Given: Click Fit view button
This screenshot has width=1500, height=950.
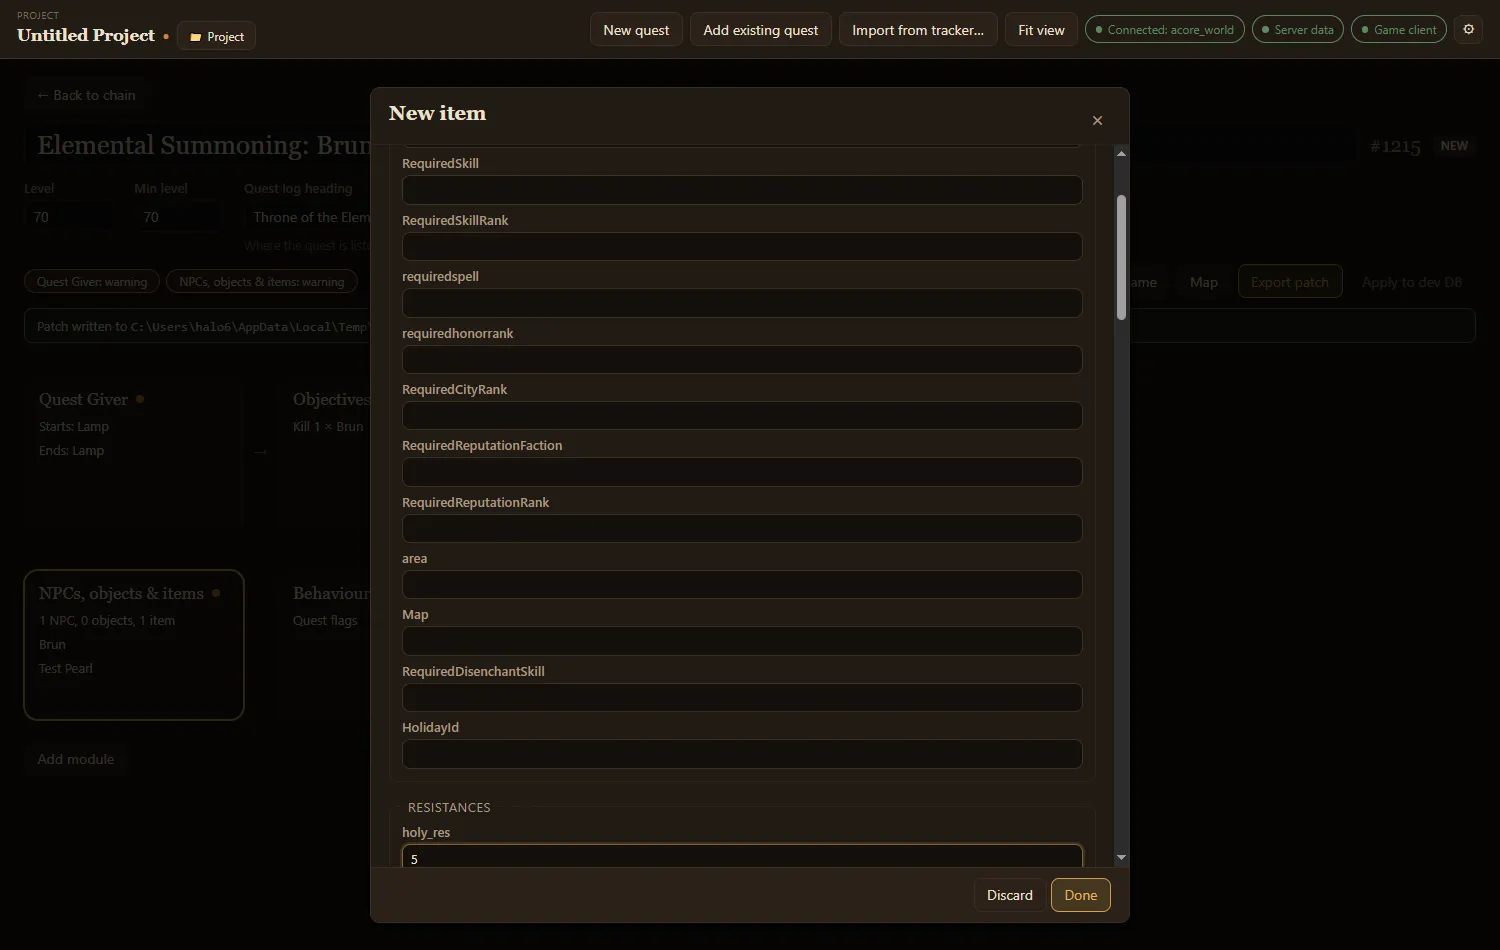Looking at the screenshot, I should [x=1041, y=30].
